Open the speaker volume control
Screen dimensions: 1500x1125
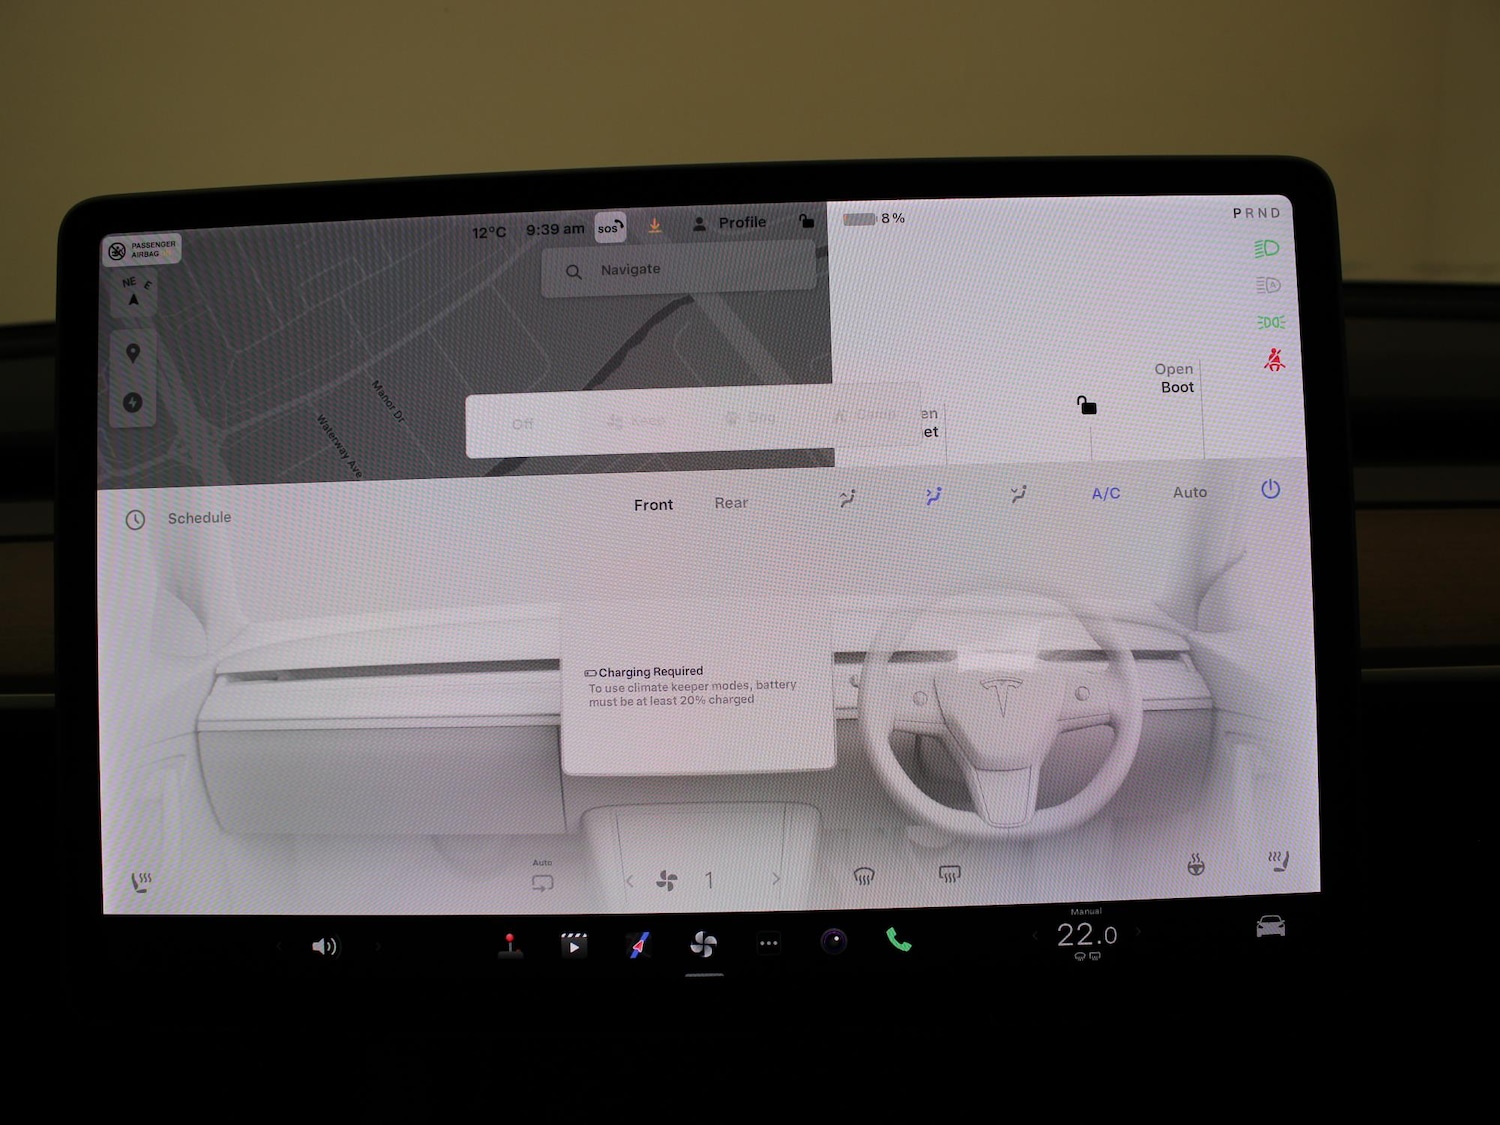point(324,946)
